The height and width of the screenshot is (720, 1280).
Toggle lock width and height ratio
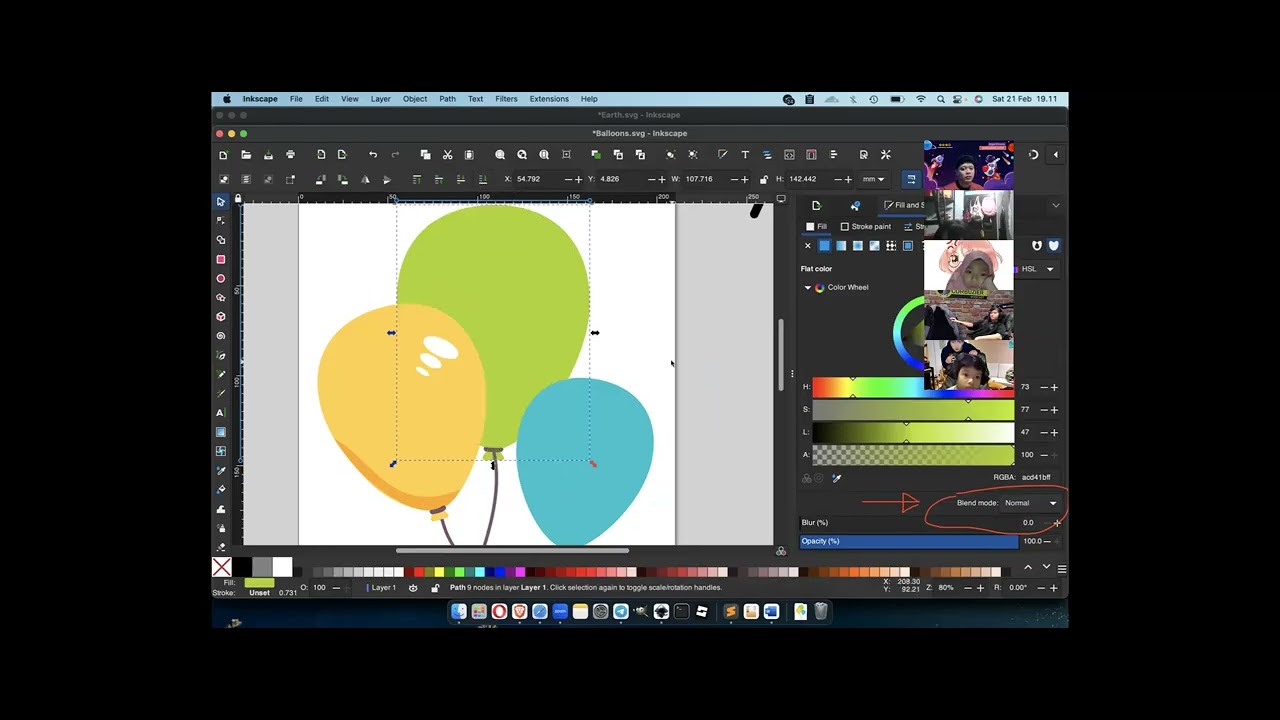pos(764,179)
